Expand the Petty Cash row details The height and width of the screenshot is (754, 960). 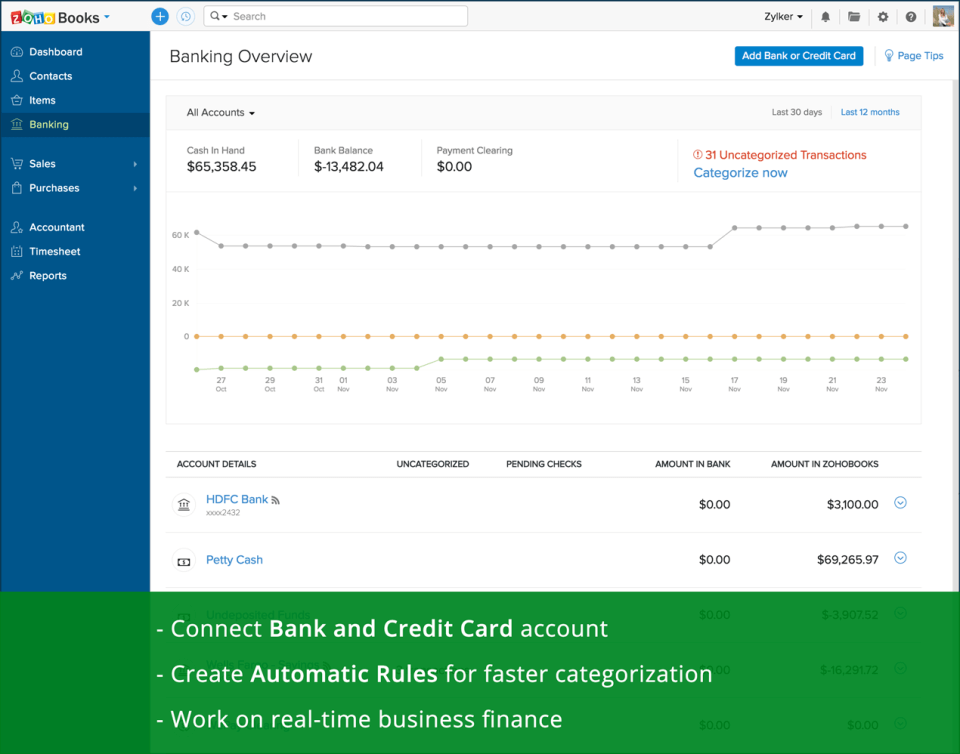900,558
